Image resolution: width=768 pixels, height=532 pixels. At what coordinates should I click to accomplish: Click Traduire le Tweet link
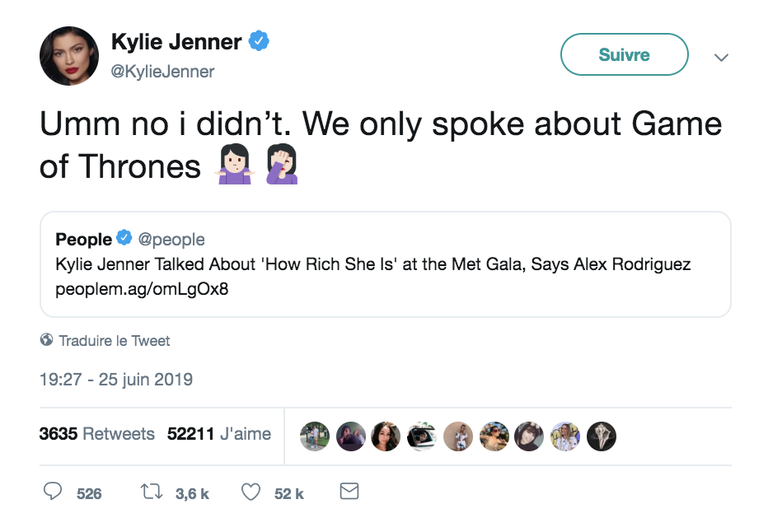(114, 341)
